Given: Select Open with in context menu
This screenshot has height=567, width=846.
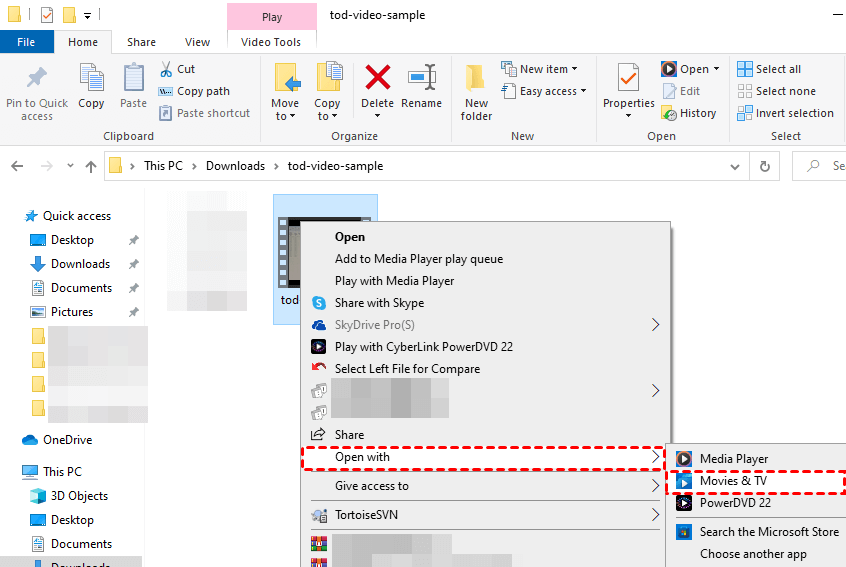Looking at the screenshot, I should click(483, 457).
